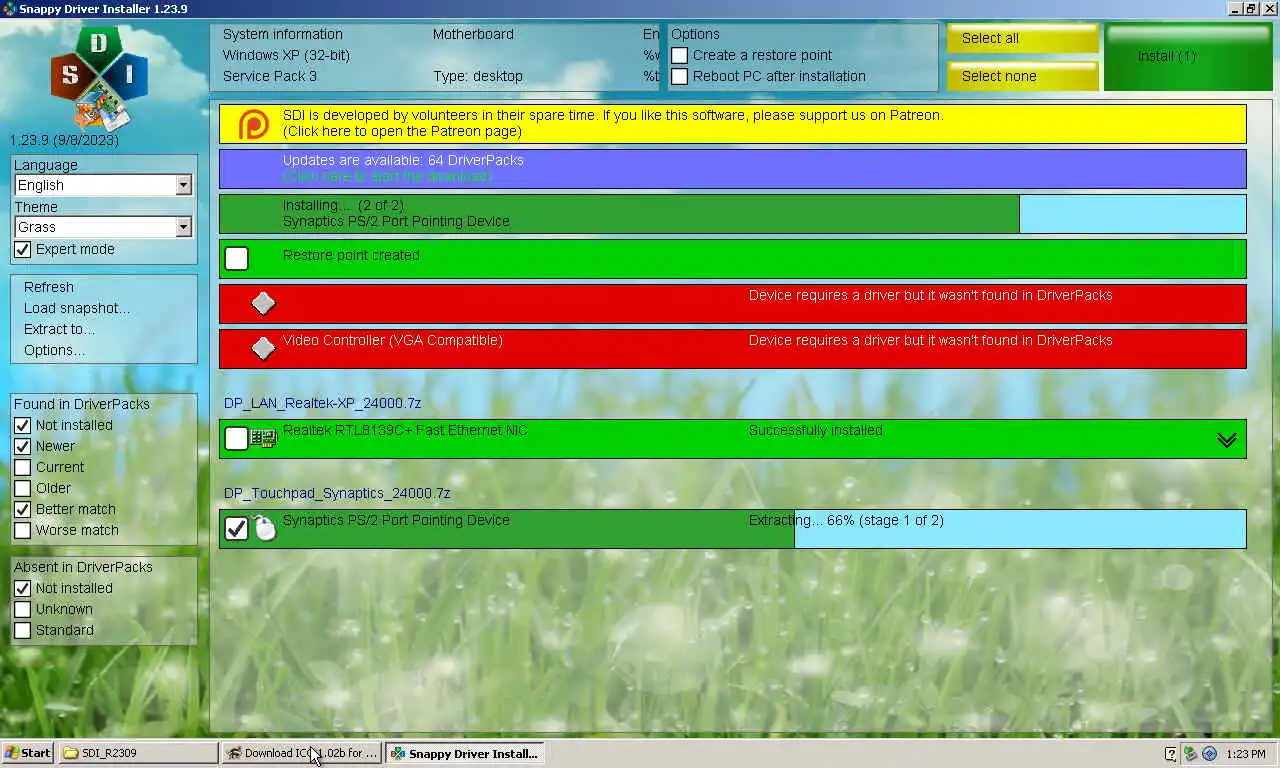1280x768 pixels.
Task: Open the Start menu
Action: [28, 753]
